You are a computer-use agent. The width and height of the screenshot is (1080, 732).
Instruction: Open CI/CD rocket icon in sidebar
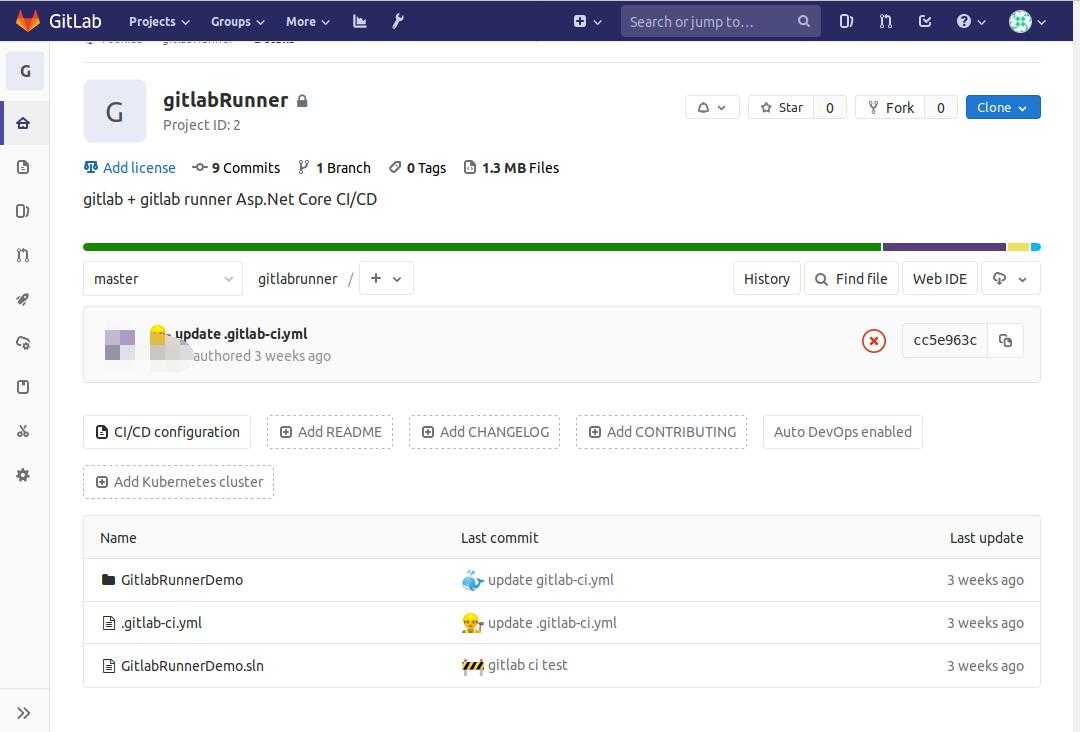click(x=23, y=299)
